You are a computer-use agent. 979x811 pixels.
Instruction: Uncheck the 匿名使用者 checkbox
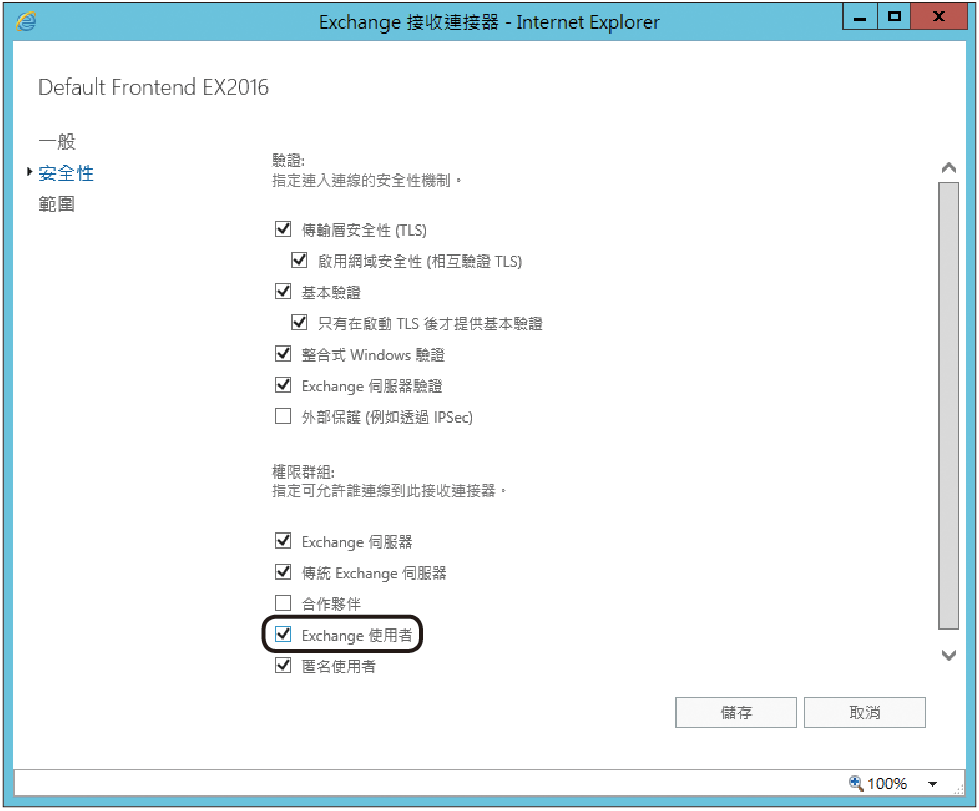tap(283, 666)
